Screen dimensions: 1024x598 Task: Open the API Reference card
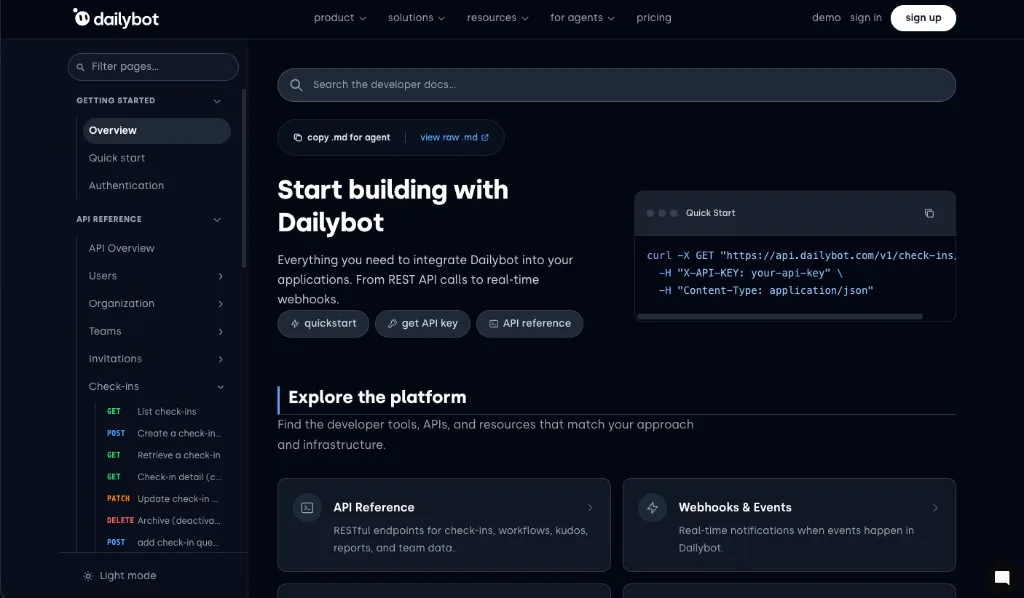(443, 525)
